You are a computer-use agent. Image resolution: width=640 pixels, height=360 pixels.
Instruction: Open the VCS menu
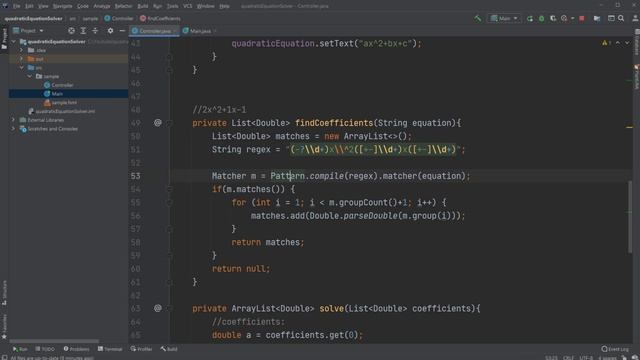point(187,6)
